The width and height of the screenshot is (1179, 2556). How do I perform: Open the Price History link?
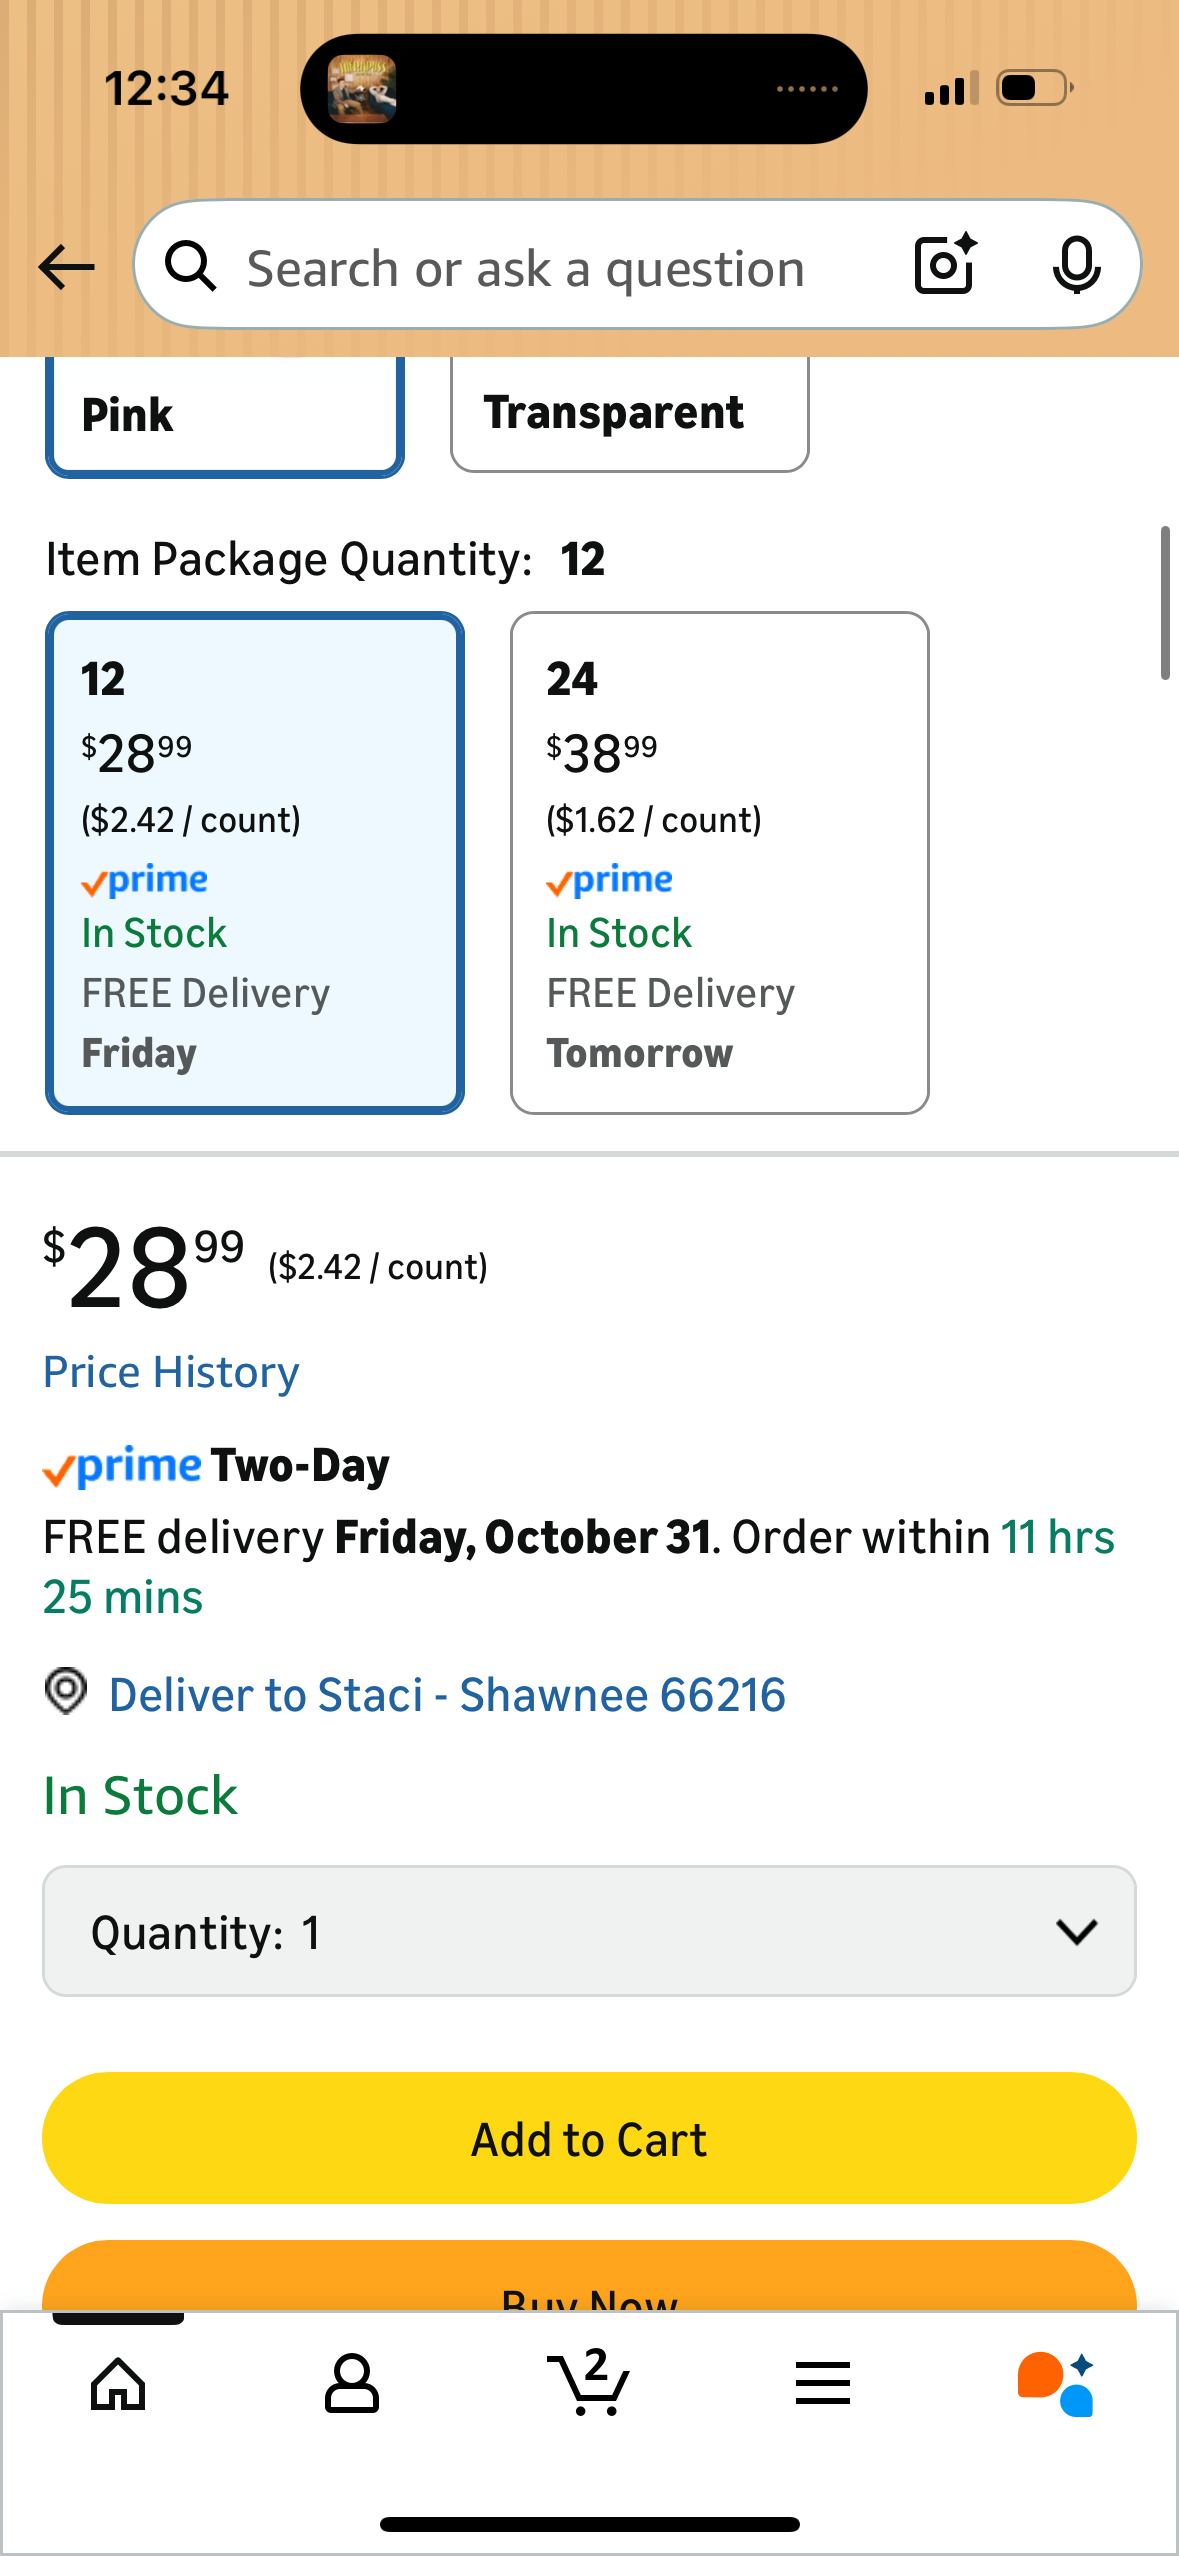(x=171, y=1372)
